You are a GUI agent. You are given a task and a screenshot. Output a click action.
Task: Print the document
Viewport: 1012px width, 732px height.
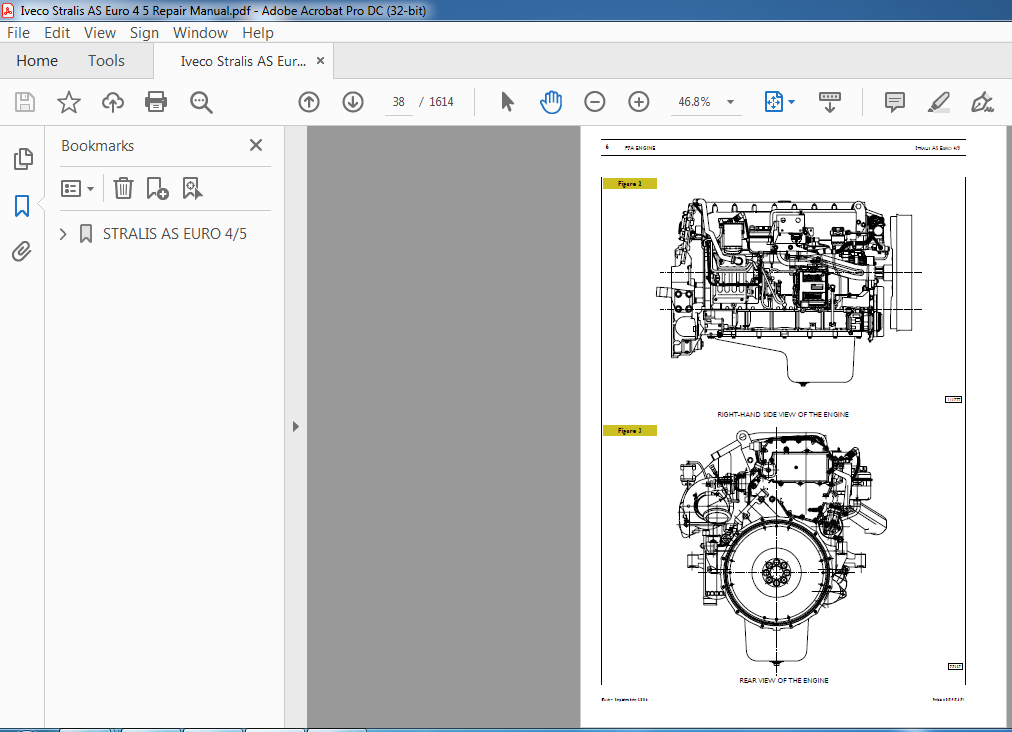tap(156, 102)
